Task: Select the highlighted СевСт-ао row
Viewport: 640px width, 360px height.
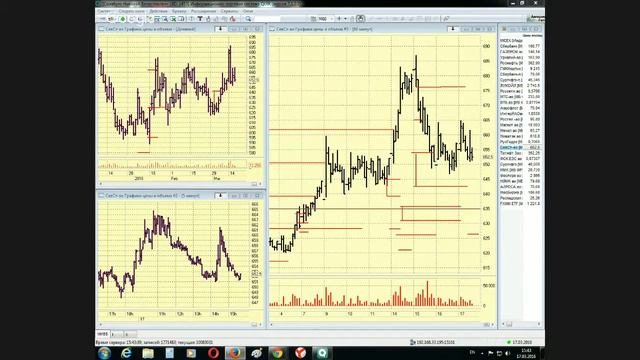Action: click(520, 147)
